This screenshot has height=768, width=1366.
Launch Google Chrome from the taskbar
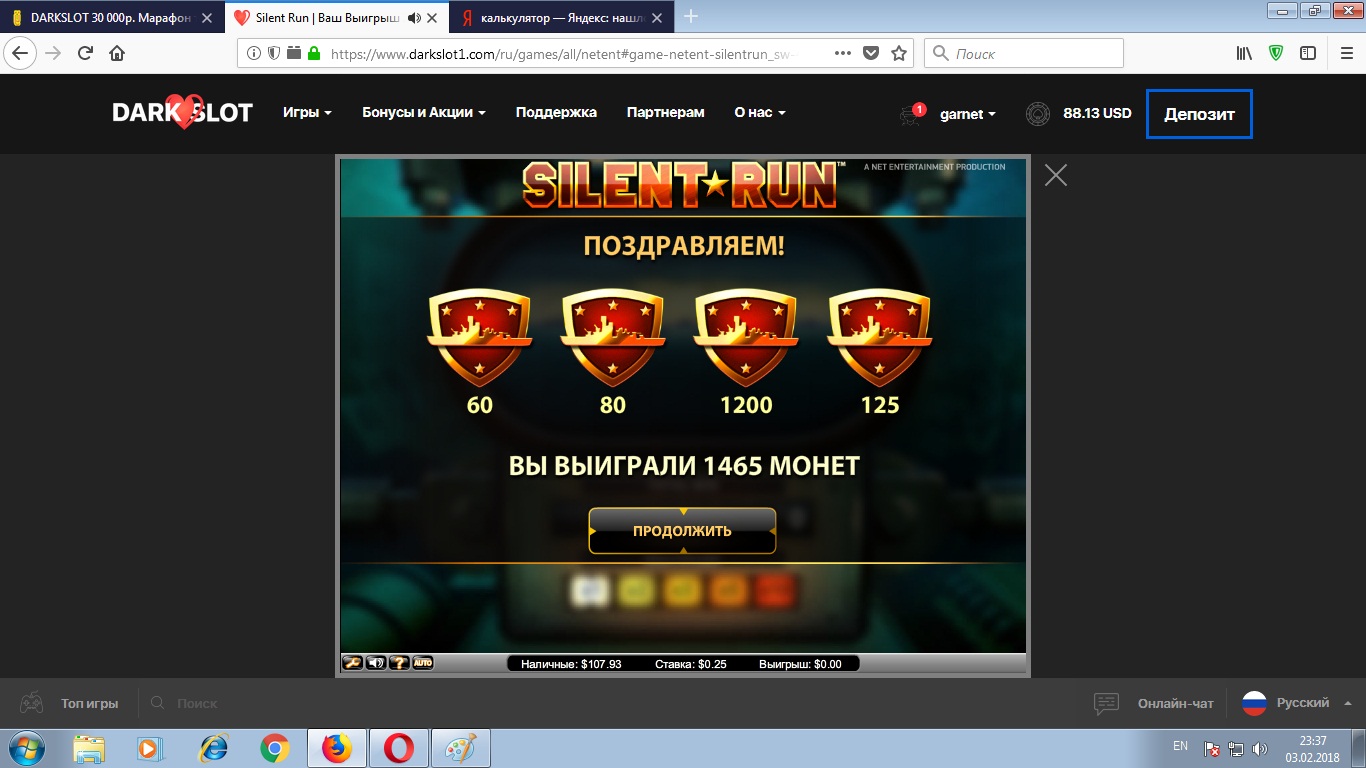pyautogui.click(x=275, y=748)
